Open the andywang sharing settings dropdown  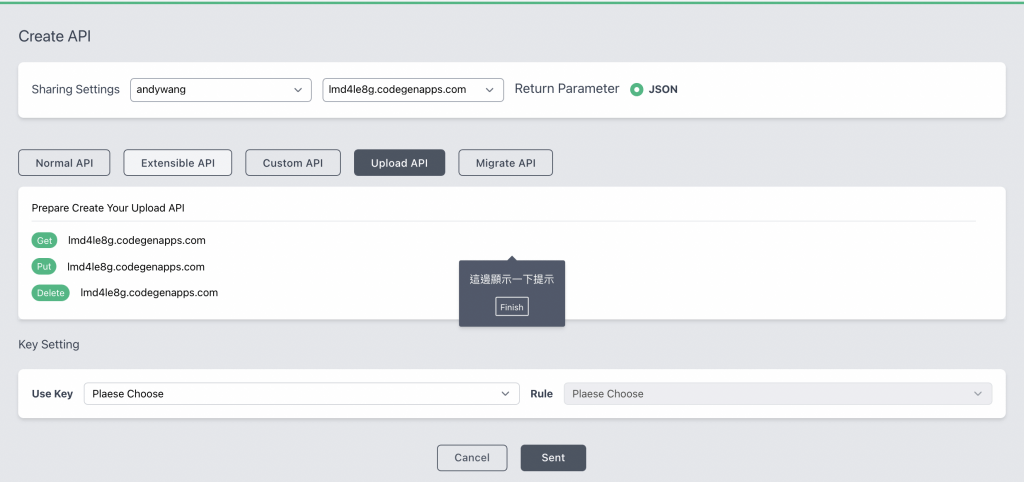point(220,90)
